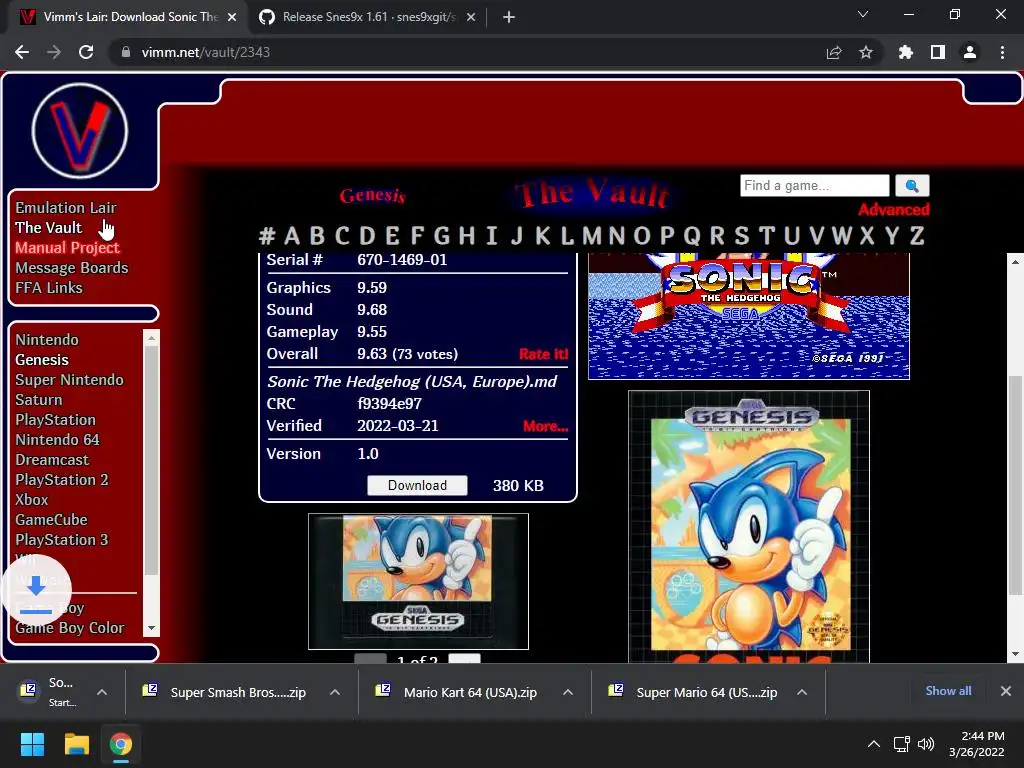Image resolution: width=1024 pixels, height=768 pixels.
Task: Click the Sonic cartridge image
Action: (418, 581)
